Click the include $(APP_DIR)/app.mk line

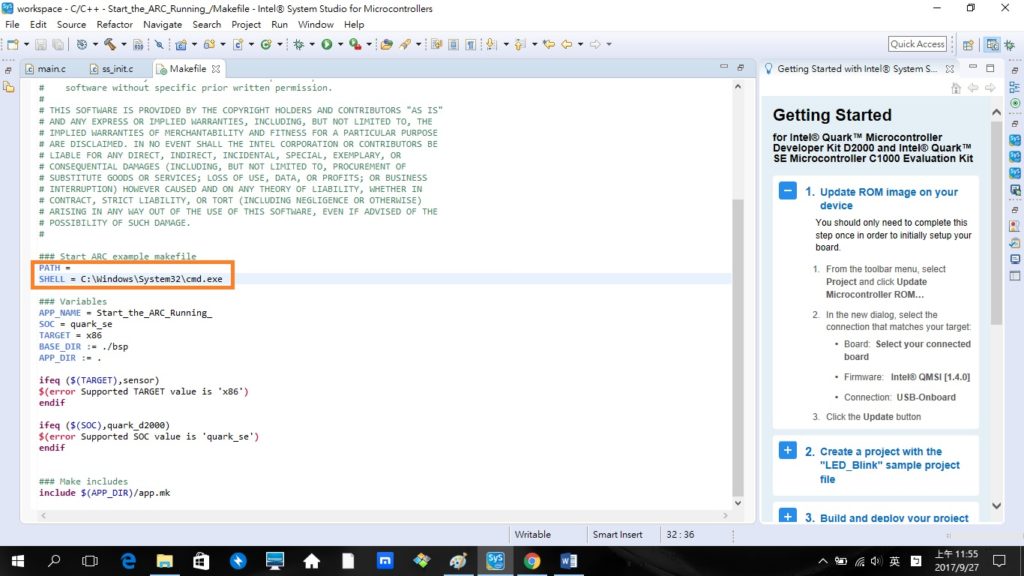[x=104, y=493]
